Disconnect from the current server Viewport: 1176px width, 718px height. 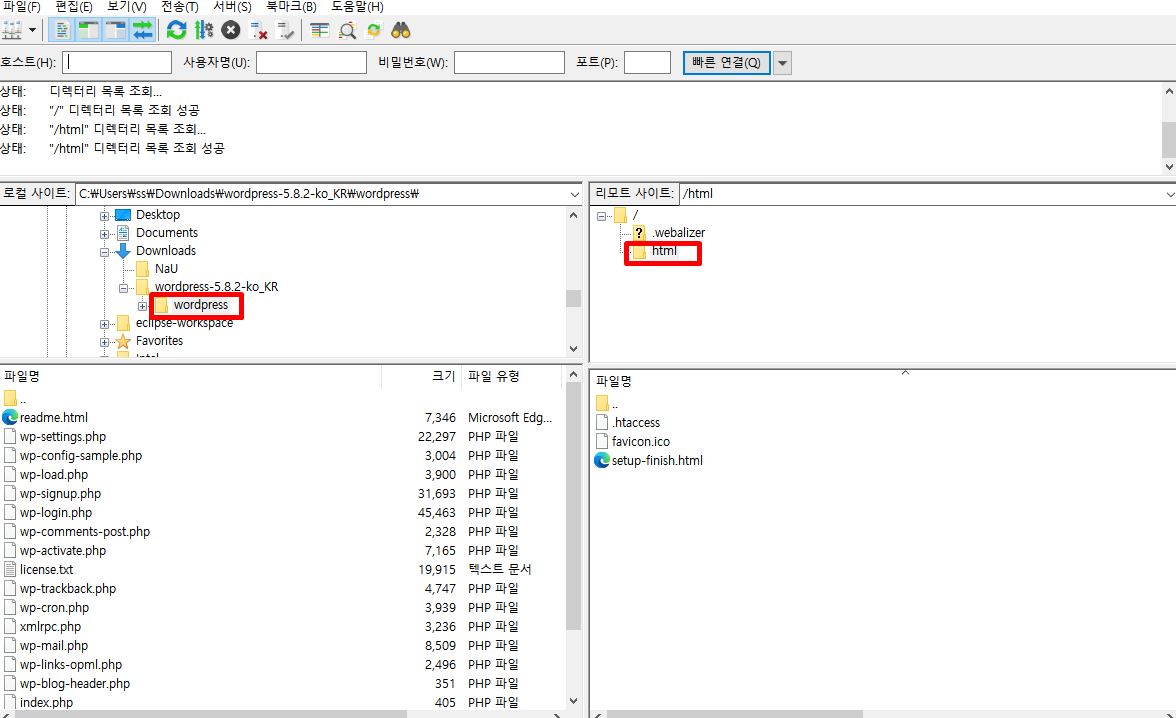(259, 31)
